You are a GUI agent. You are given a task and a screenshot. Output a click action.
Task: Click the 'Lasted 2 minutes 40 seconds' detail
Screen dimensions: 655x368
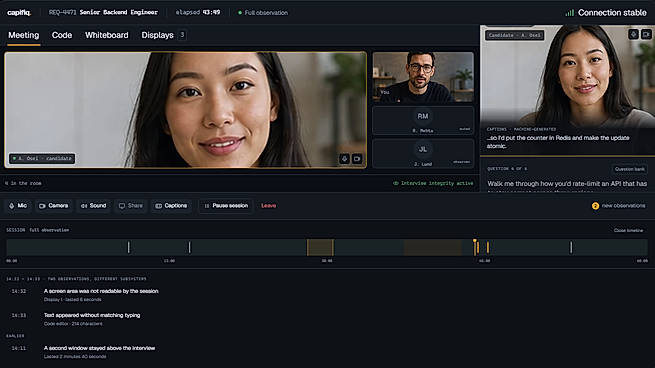75,357
